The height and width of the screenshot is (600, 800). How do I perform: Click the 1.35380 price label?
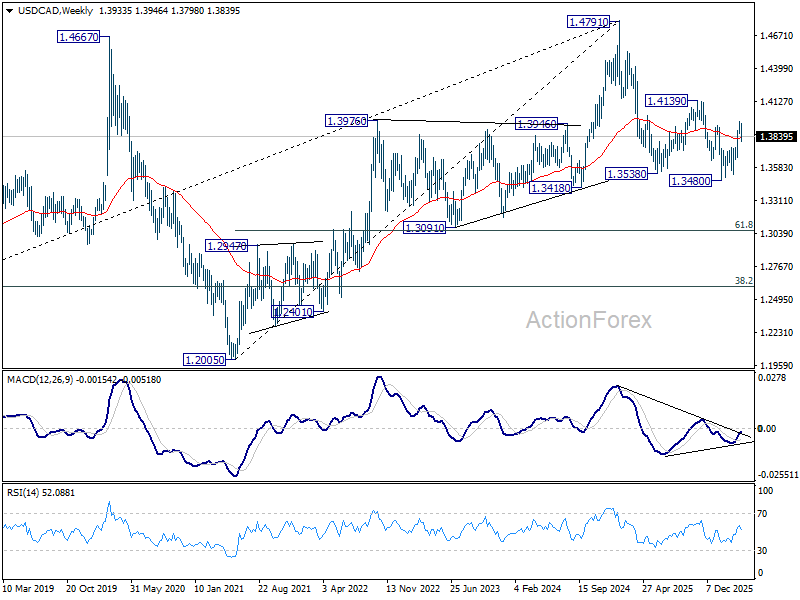[626, 173]
